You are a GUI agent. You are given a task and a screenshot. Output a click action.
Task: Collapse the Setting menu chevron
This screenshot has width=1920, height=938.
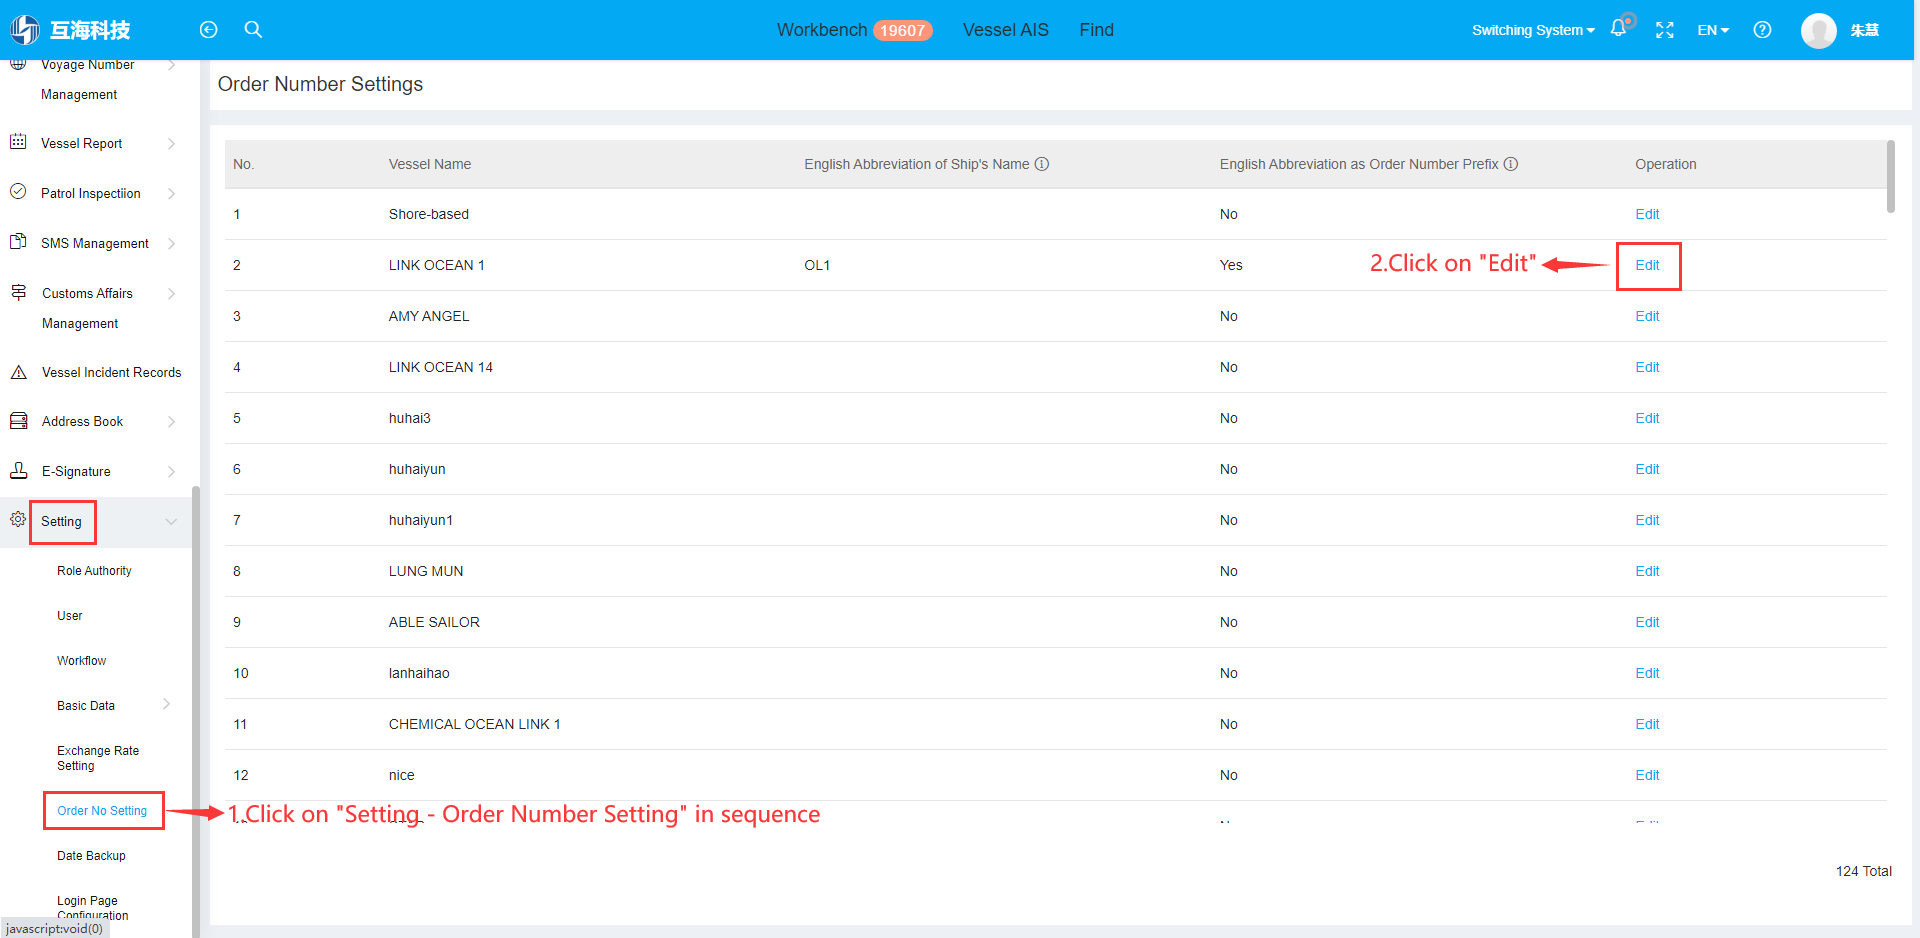(171, 522)
